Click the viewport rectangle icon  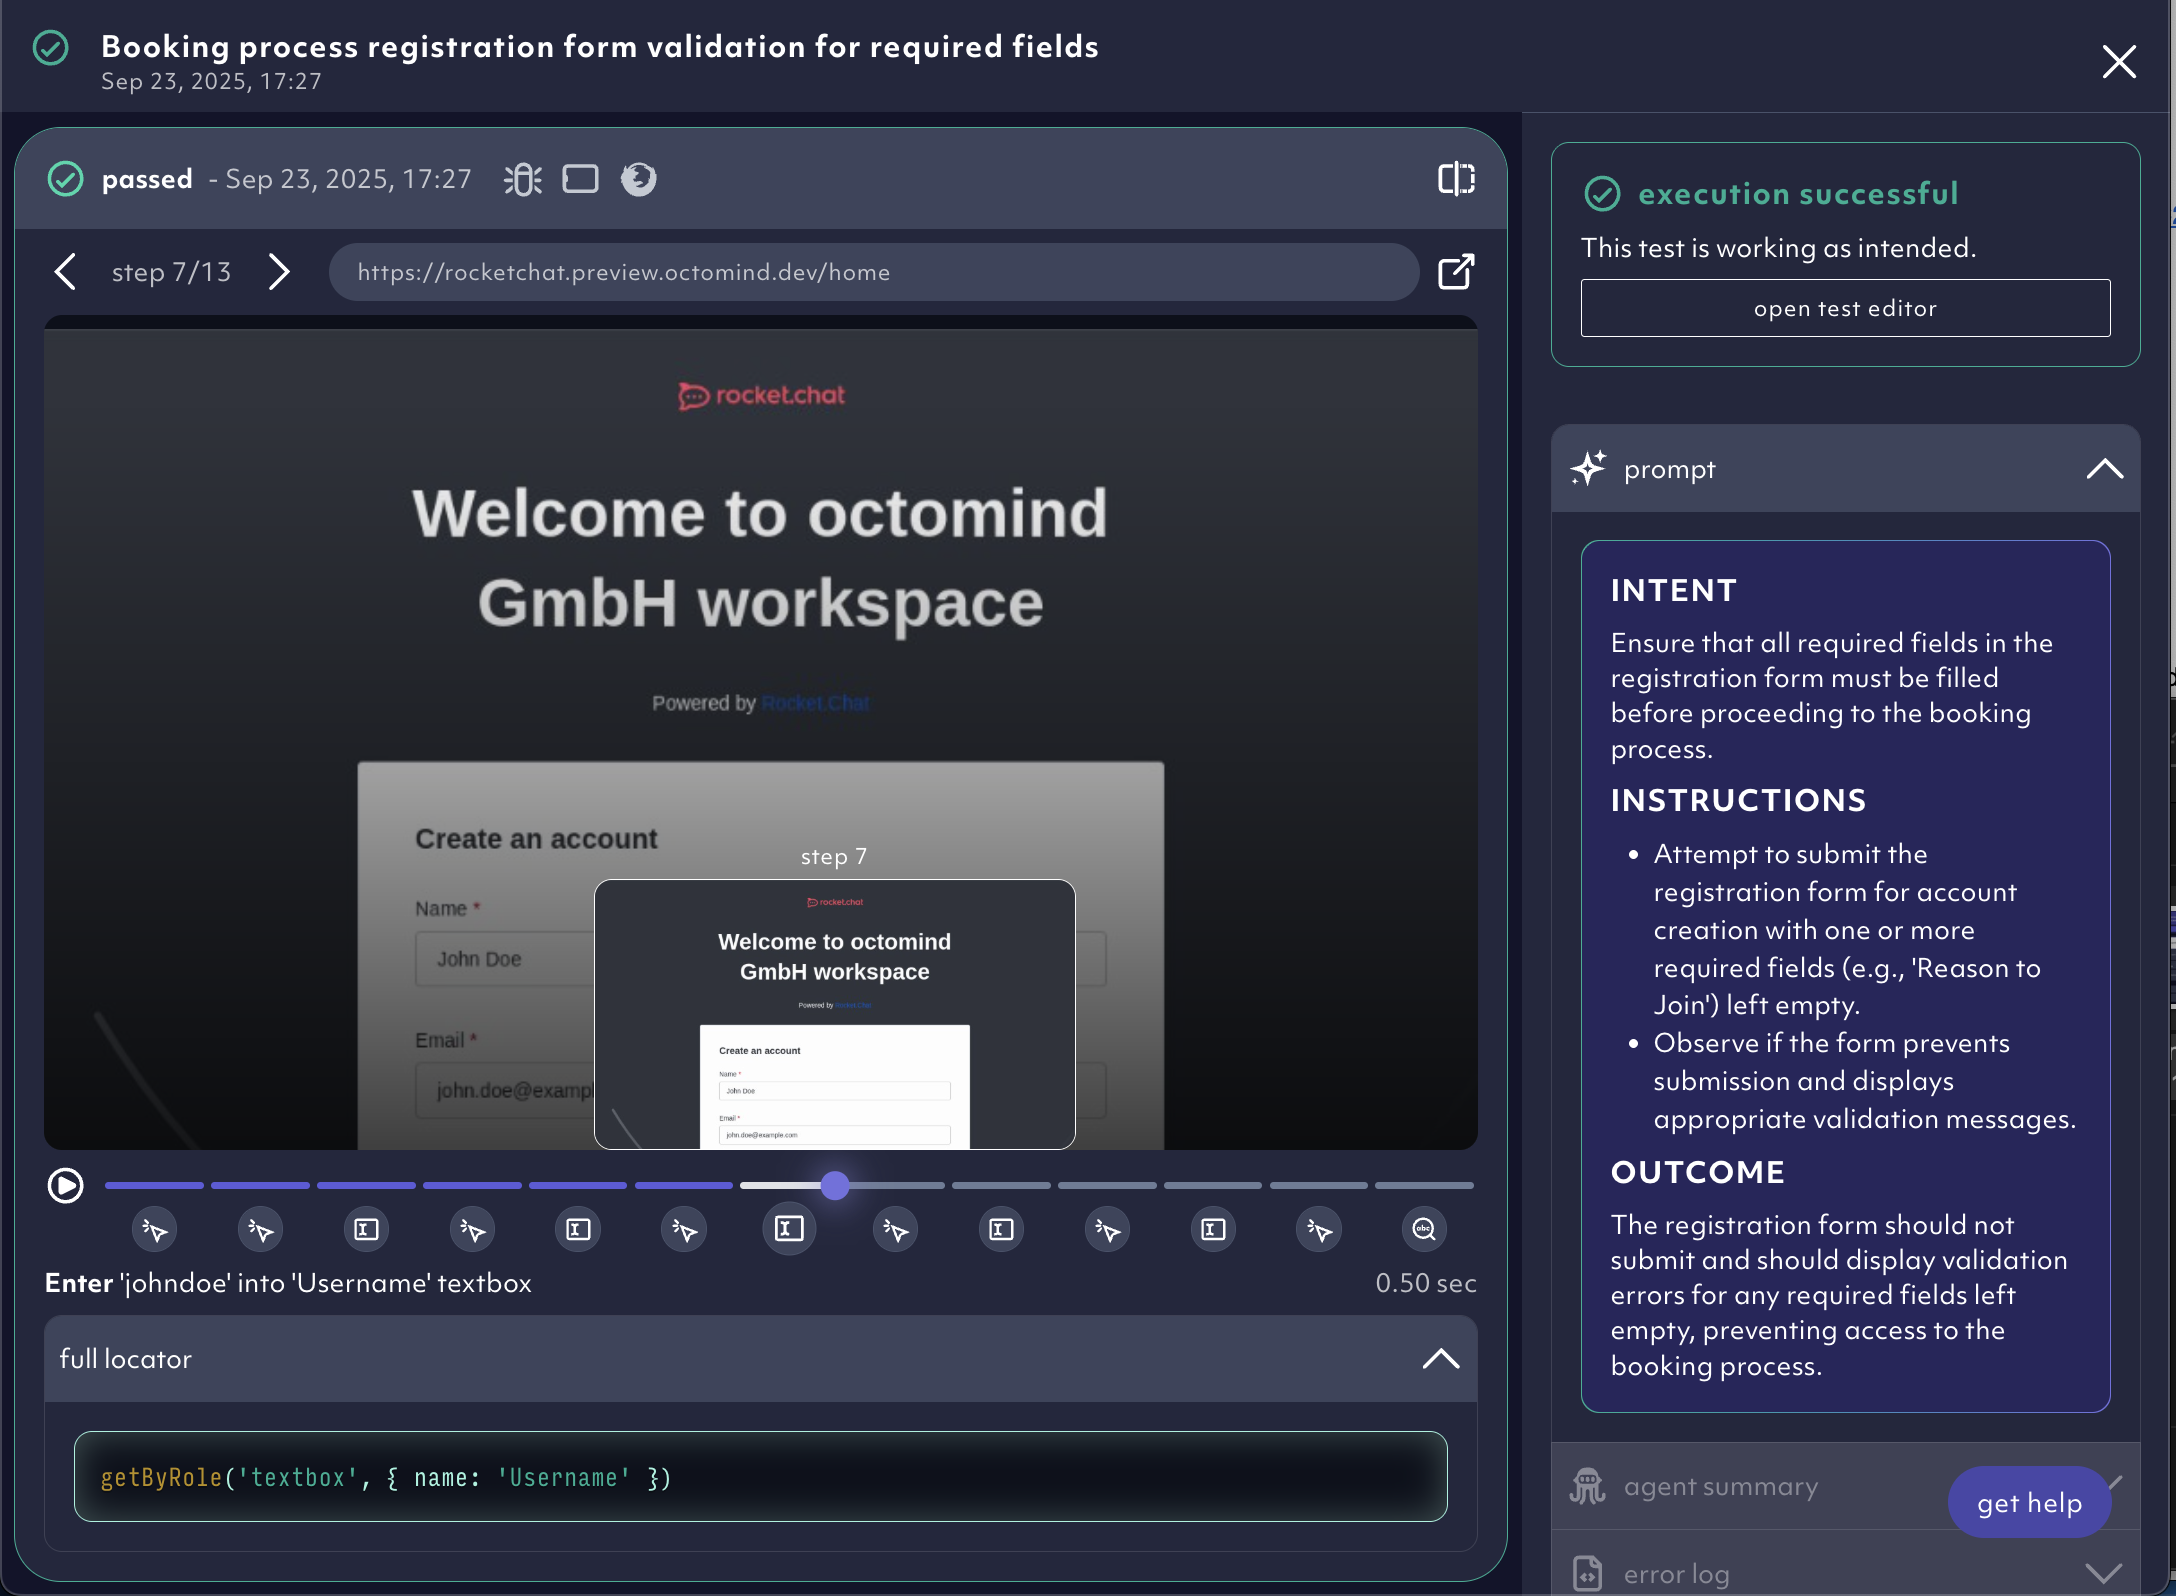click(580, 179)
